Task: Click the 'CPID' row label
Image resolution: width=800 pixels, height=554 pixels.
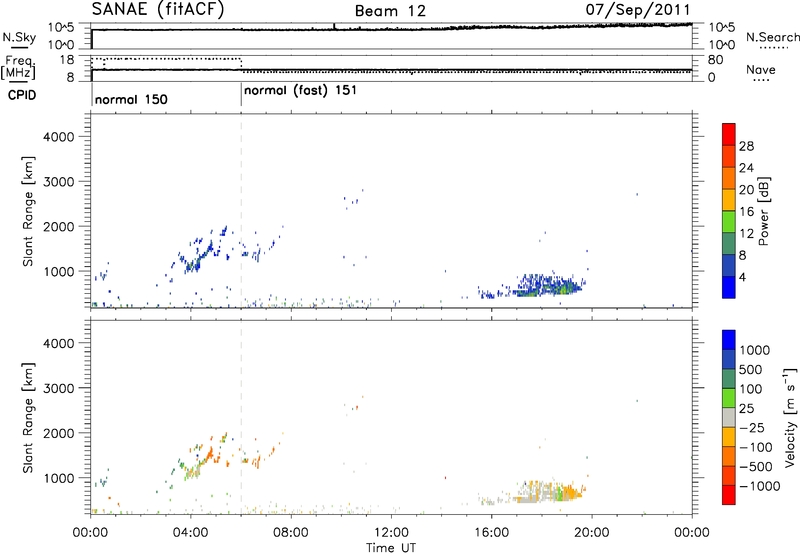Action: (x=22, y=95)
